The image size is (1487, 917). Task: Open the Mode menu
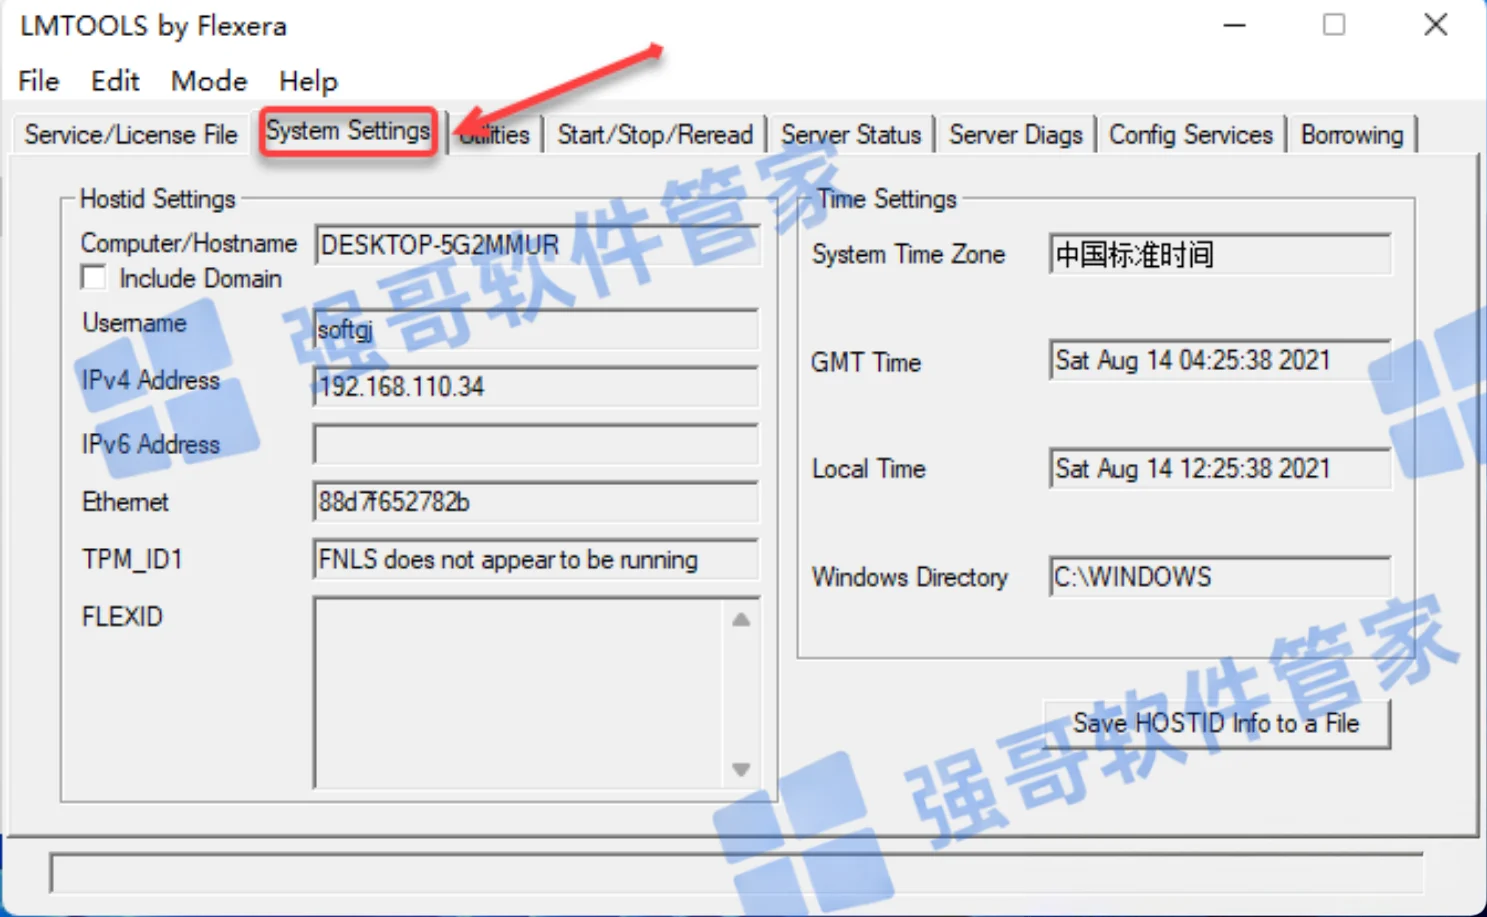209,81
